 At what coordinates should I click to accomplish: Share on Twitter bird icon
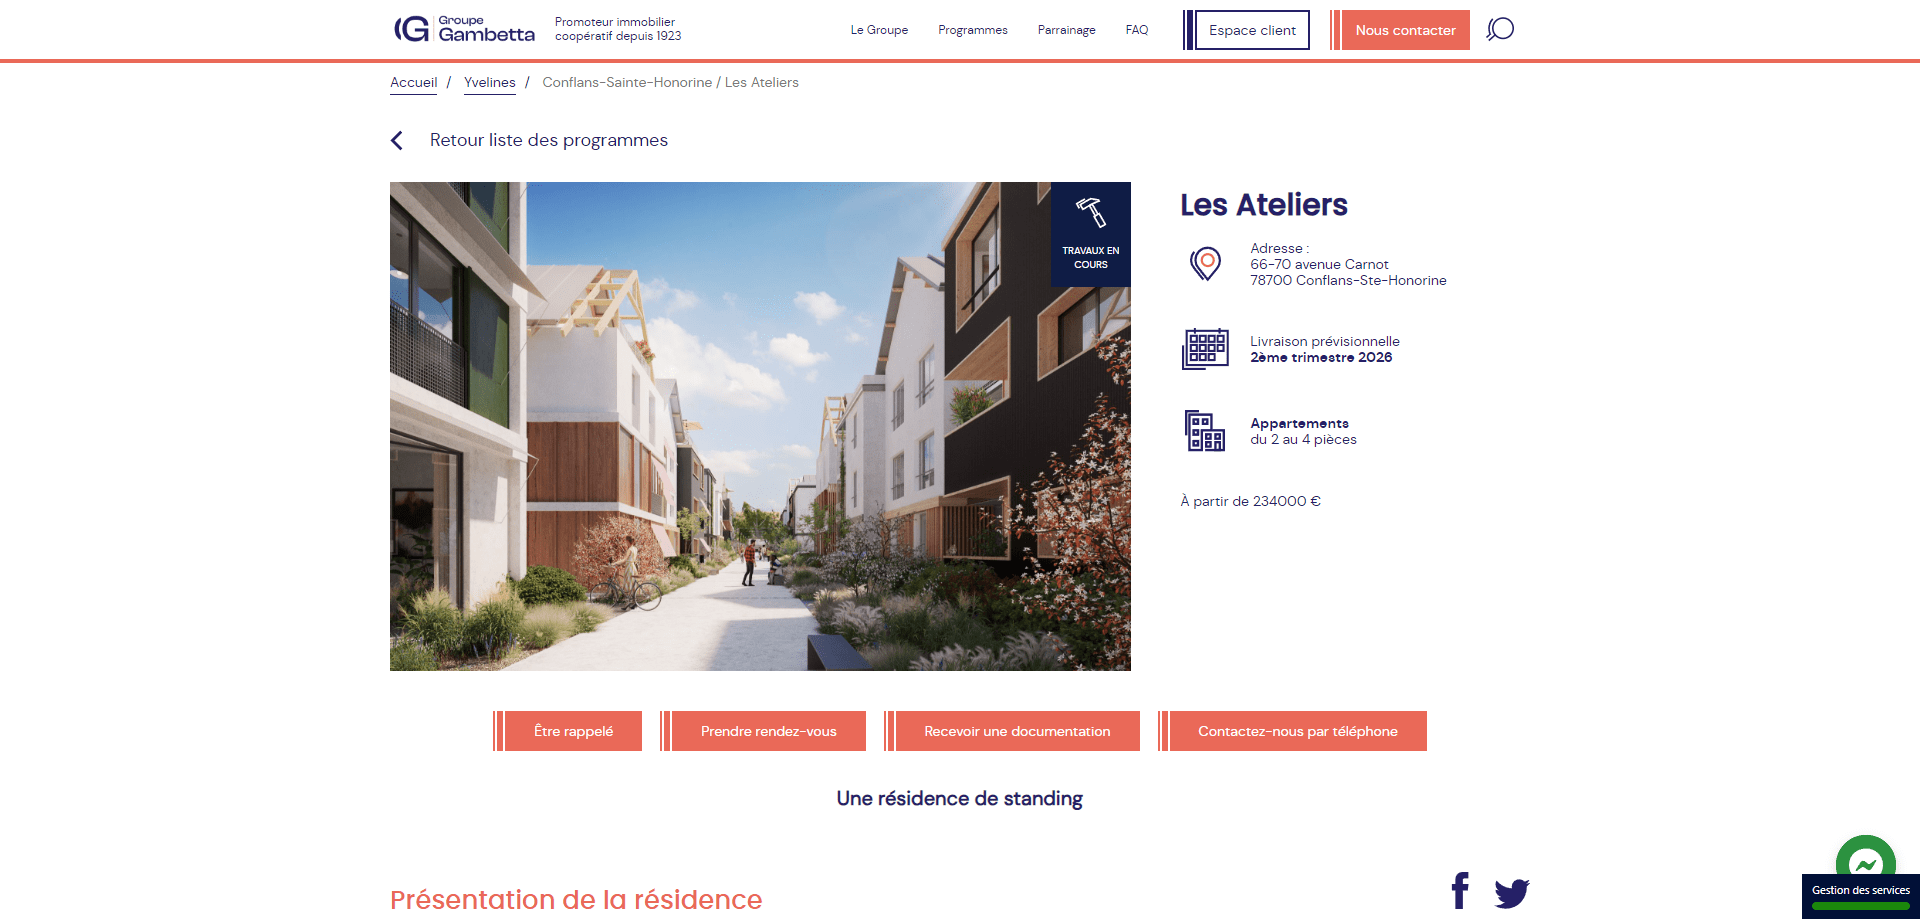pyautogui.click(x=1511, y=892)
